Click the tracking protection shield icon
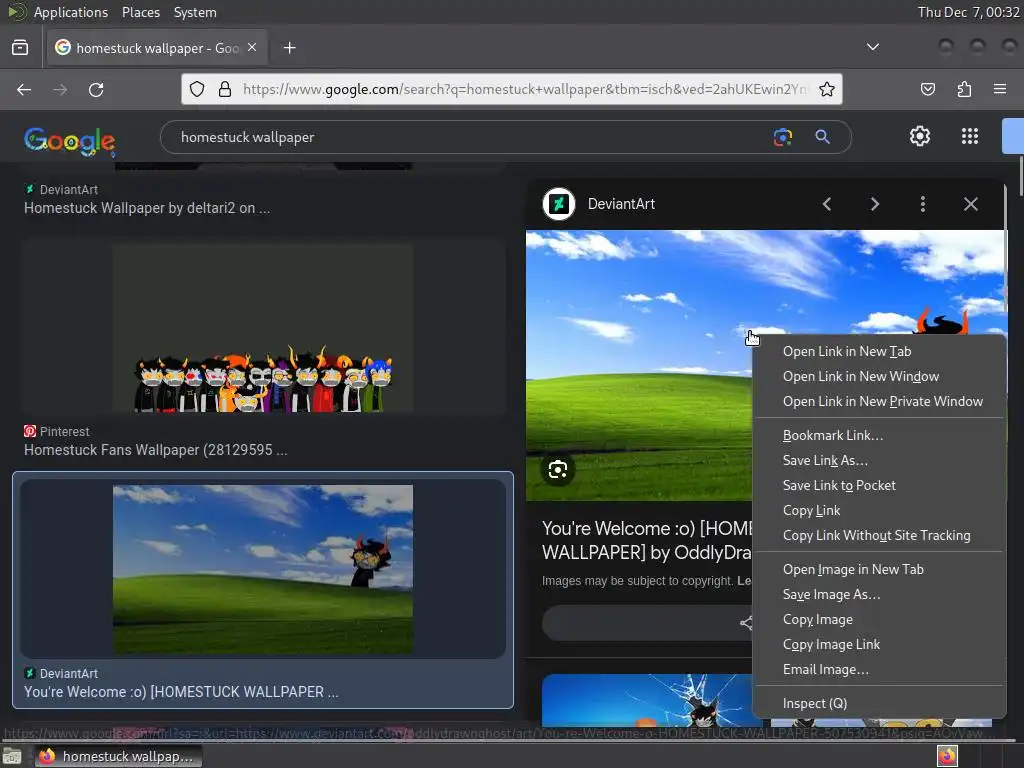The image size is (1024, 768). [197, 89]
